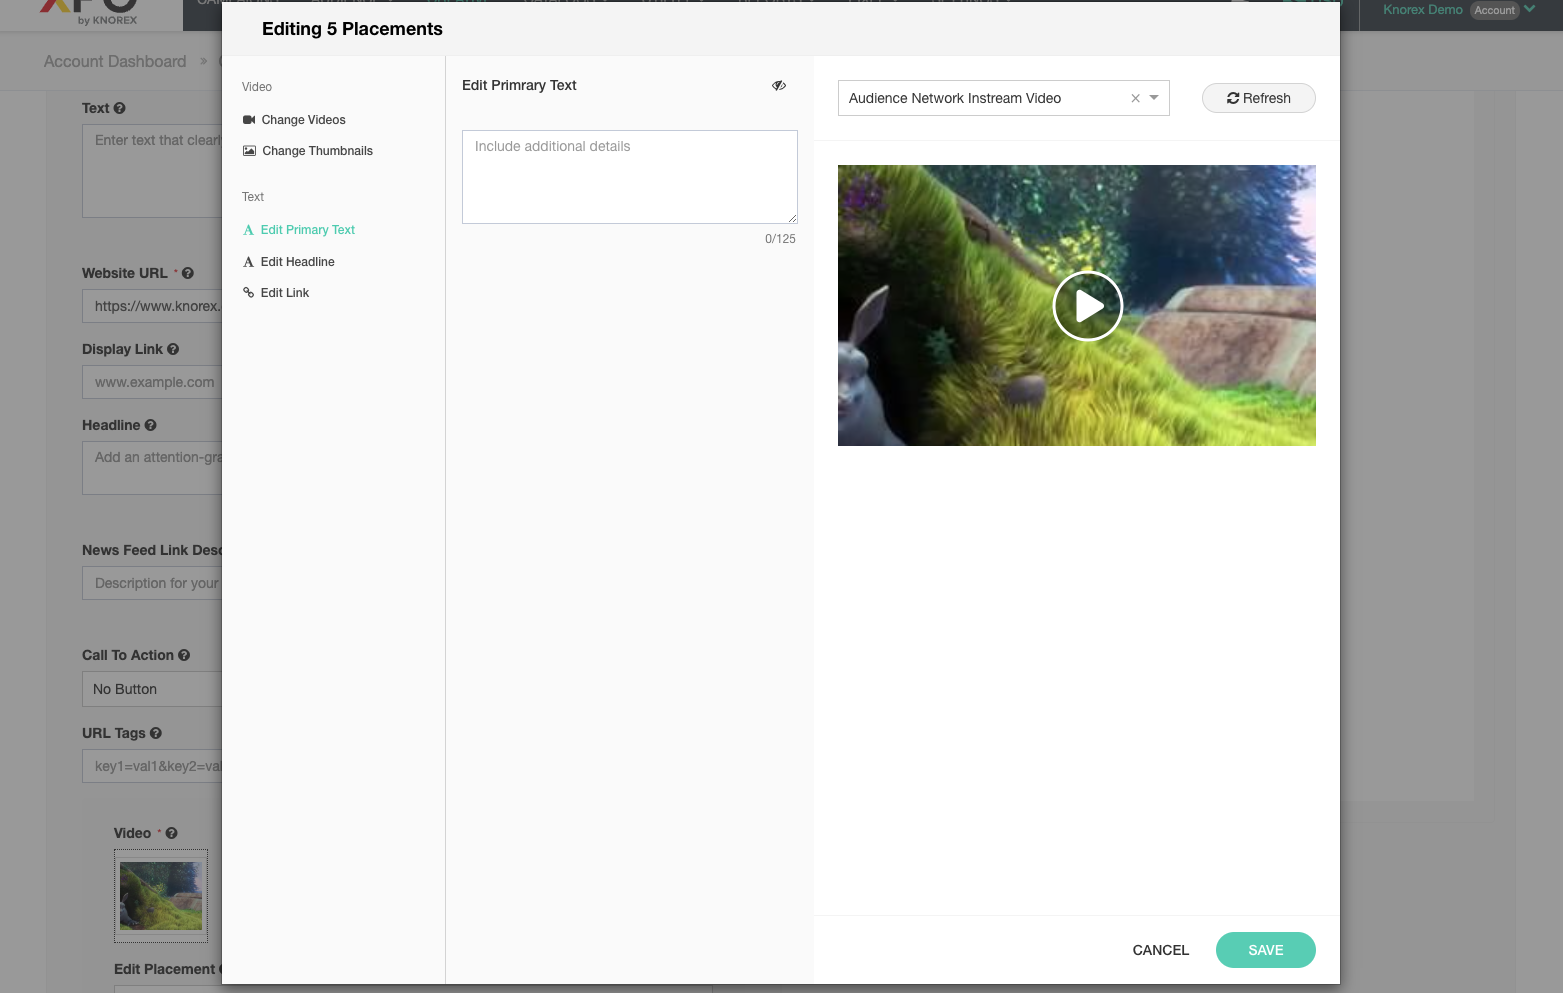Open the Change Thumbnails section
The image size is (1563, 993).
[x=317, y=151]
